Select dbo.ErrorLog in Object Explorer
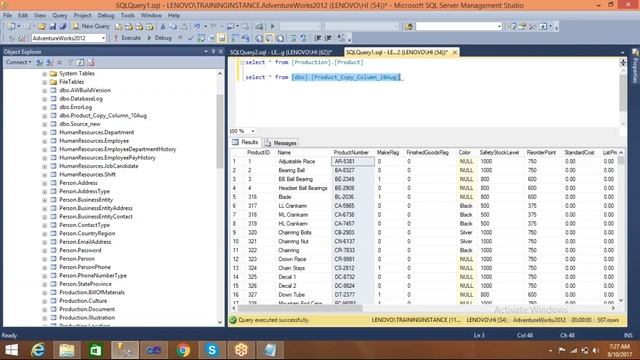 click(76, 107)
